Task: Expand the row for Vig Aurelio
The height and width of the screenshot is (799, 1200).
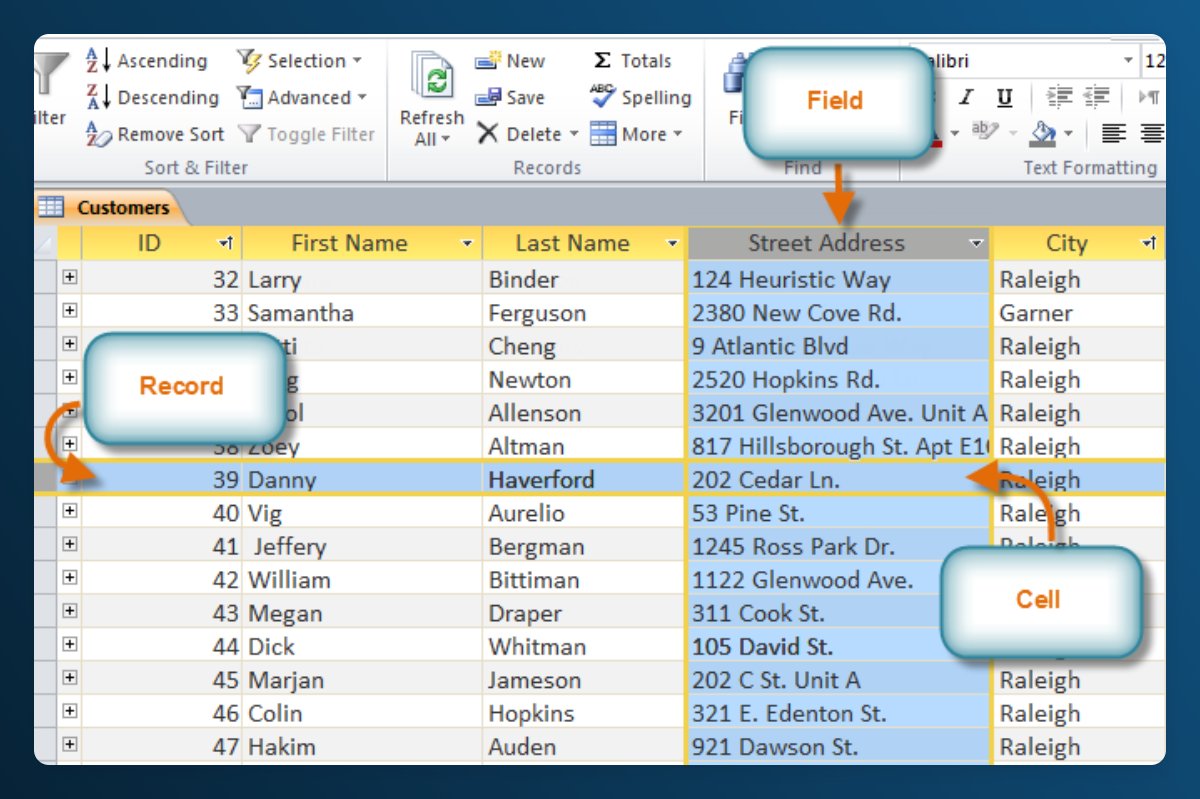Action: tap(69, 511)
